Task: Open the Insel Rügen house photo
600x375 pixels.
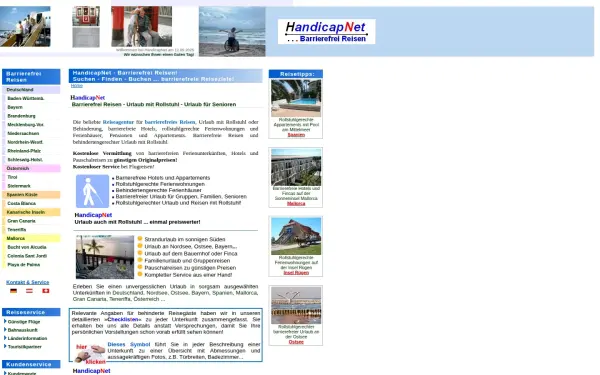Action: [x=296, y=236]
